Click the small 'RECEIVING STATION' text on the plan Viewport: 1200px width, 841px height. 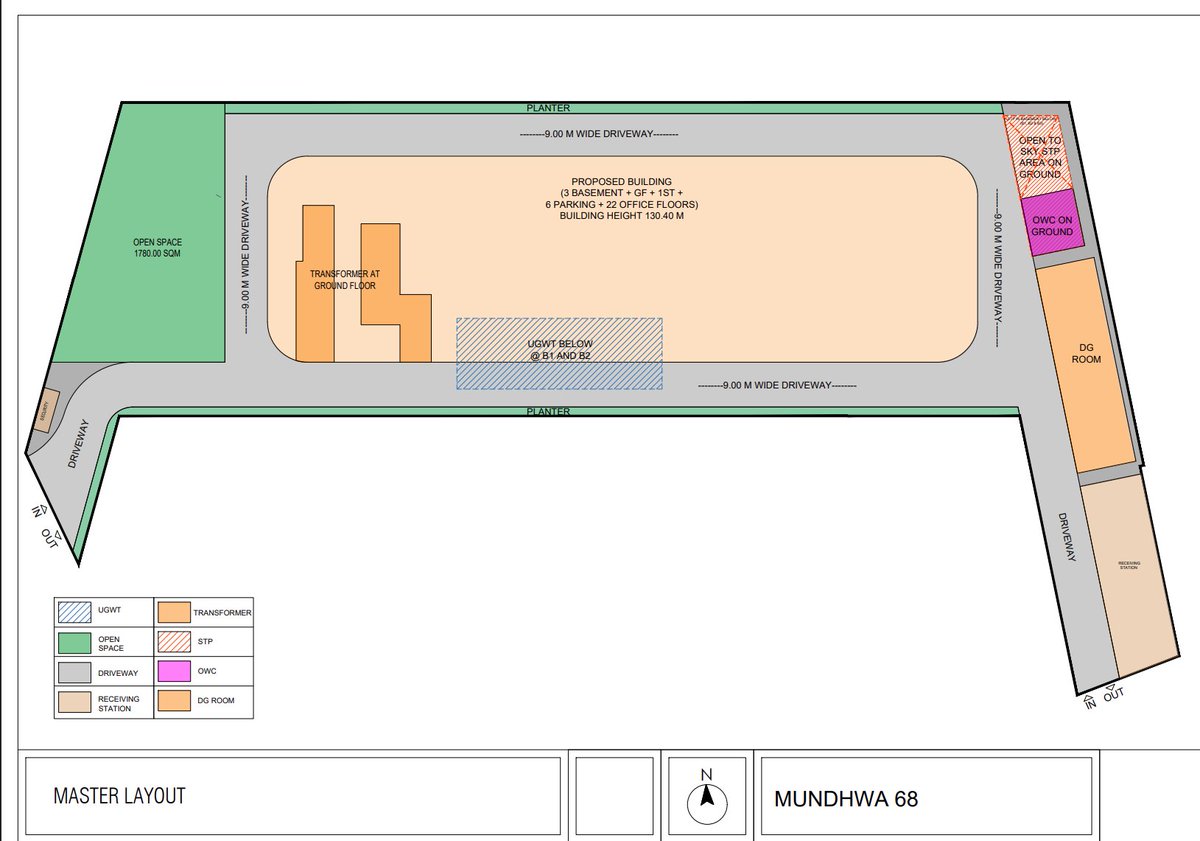point(1128,565)
